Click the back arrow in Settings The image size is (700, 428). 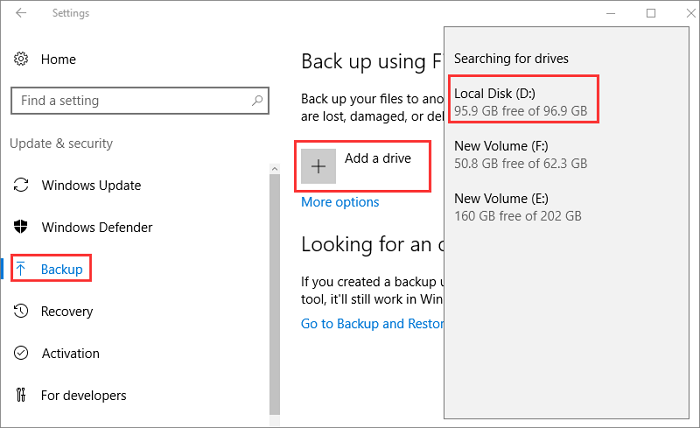coord(21,14)
